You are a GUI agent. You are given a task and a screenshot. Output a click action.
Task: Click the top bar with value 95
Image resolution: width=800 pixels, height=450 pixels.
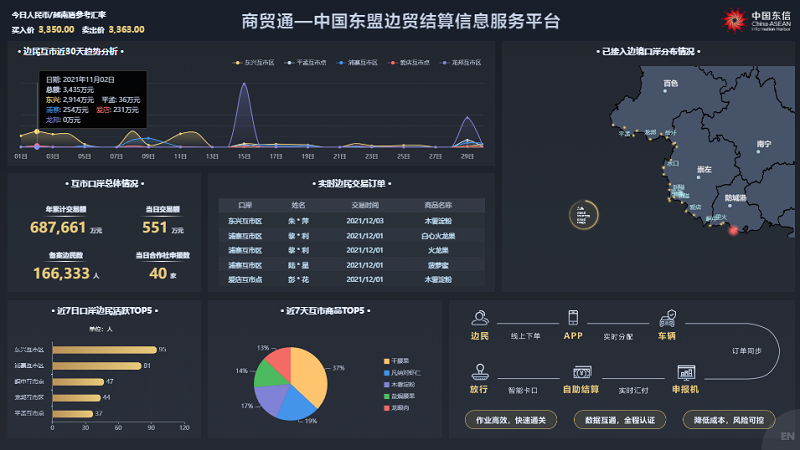pos(105,349)
